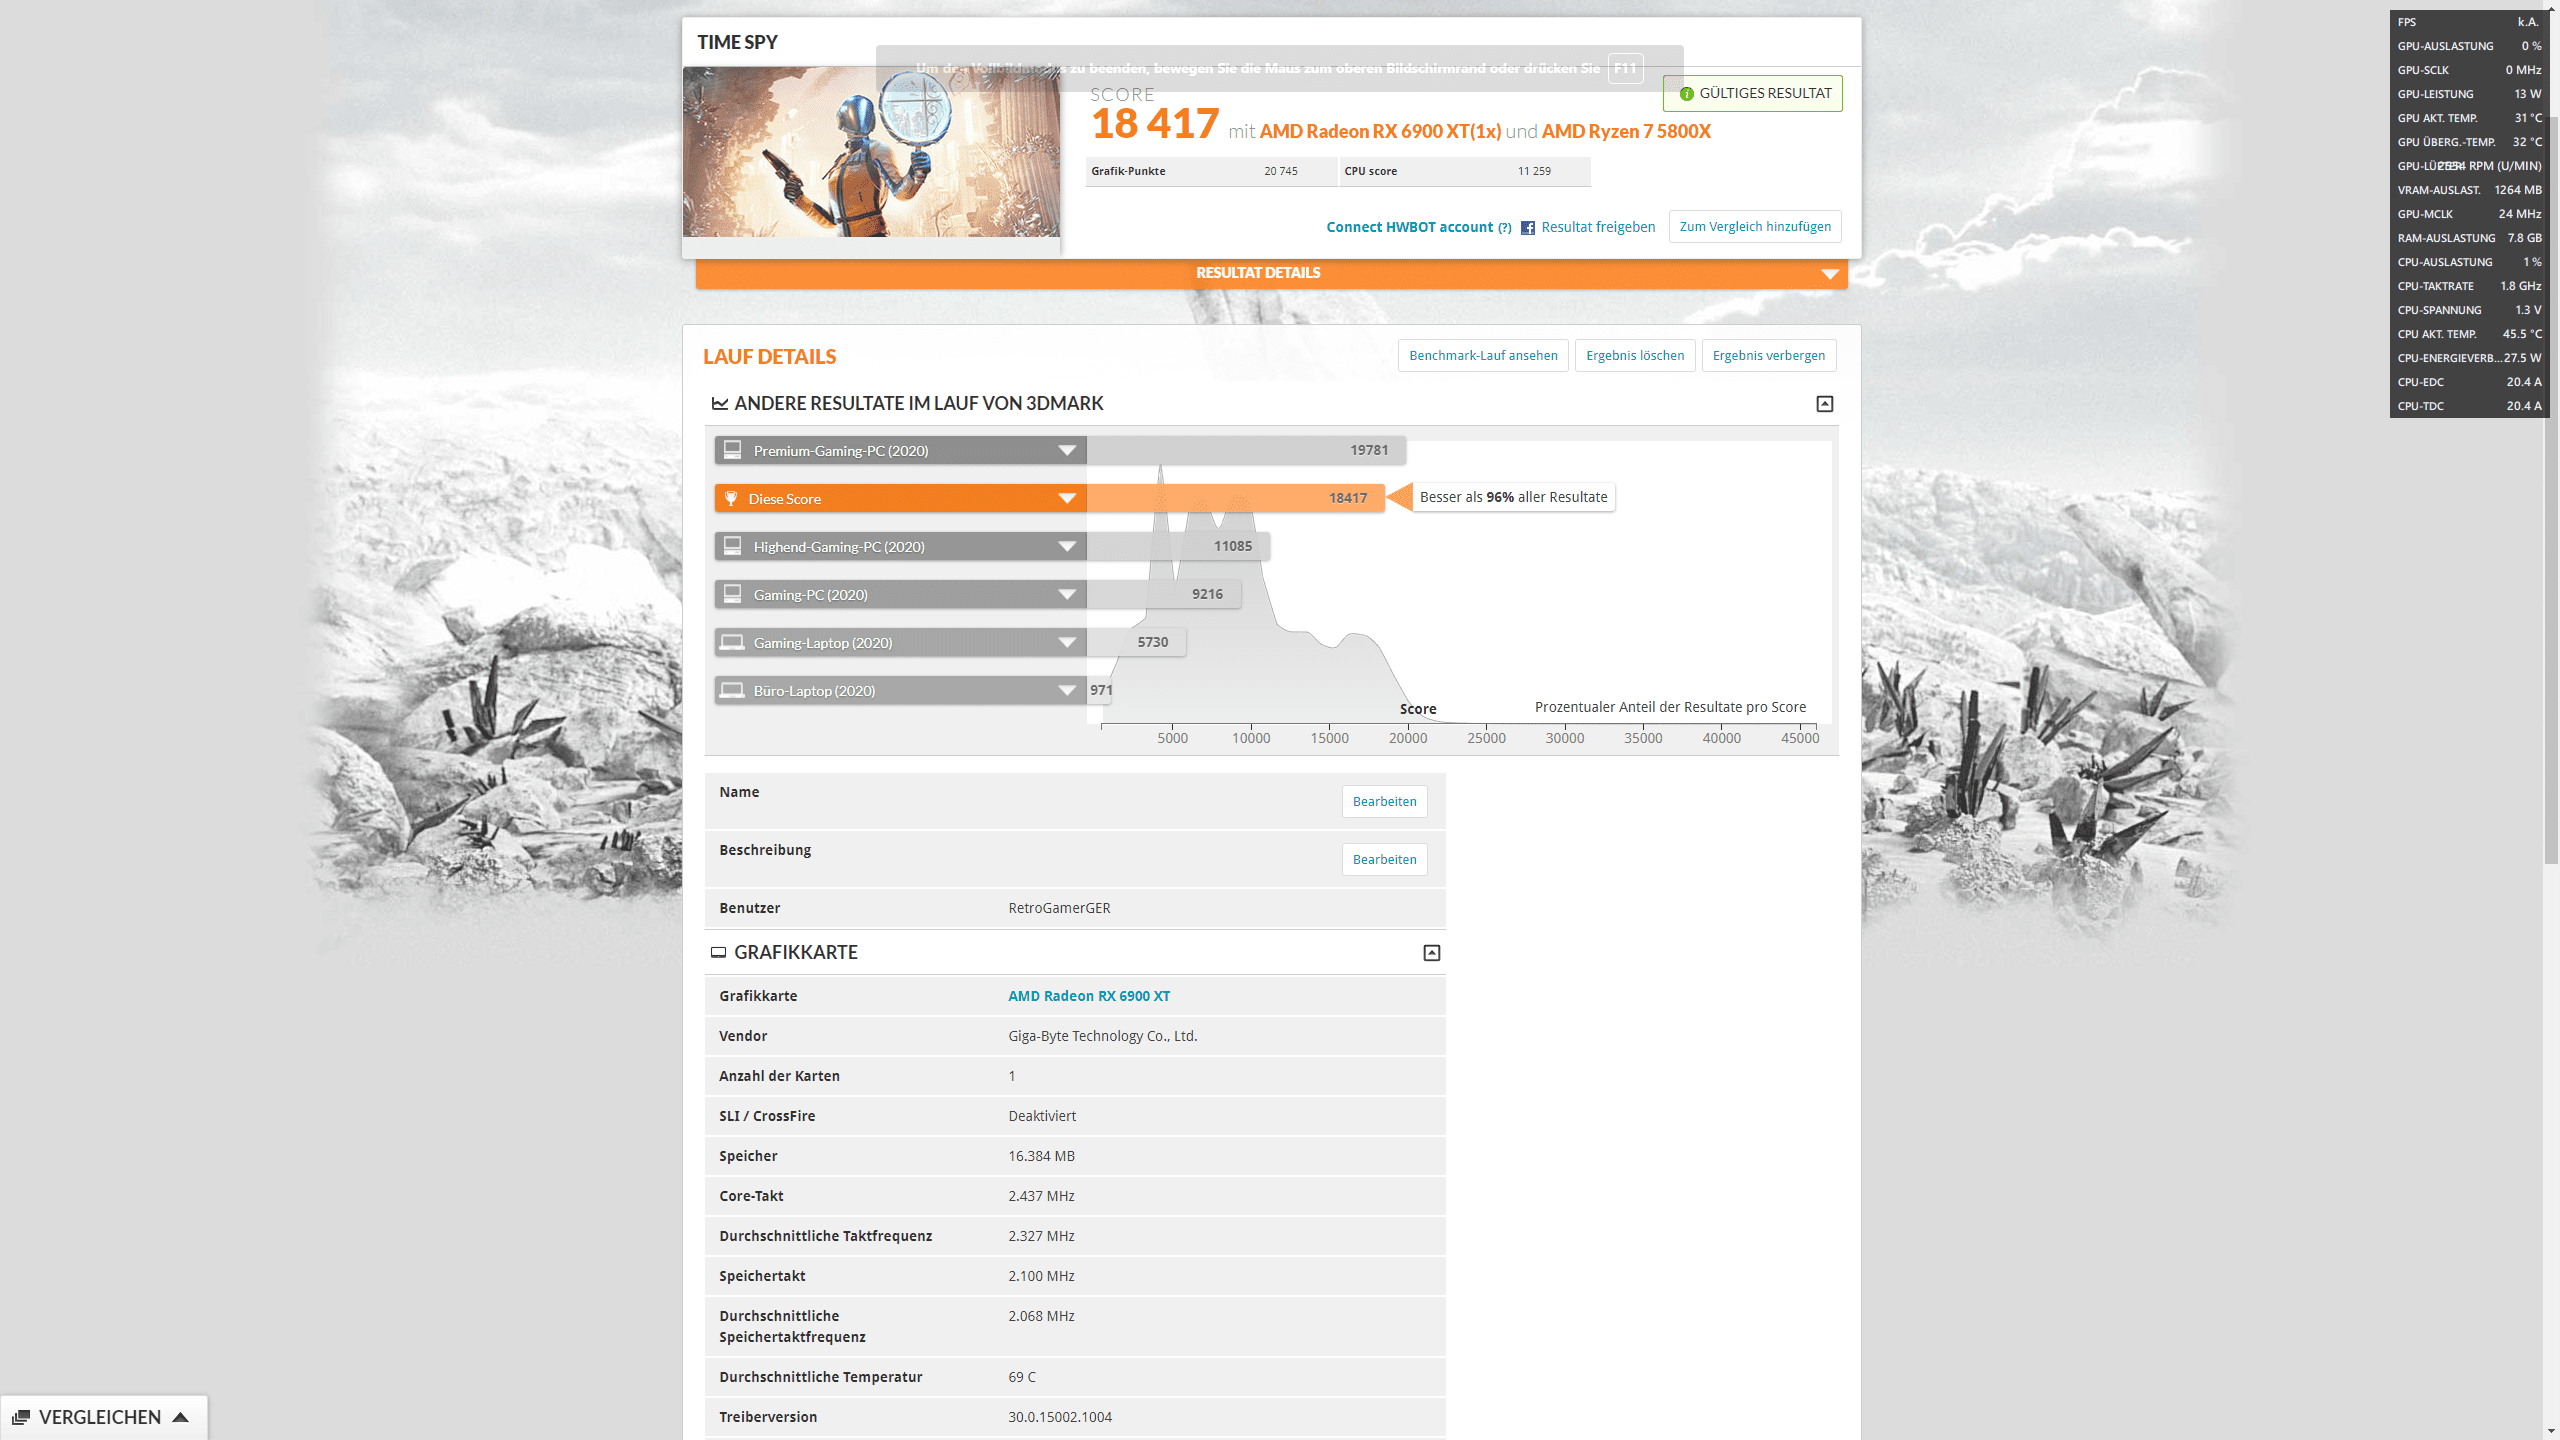Image resolution: width=2560 pixels, height=1440 pixels.
Task: Click the laptop icon of Gaming-Laptop row
Action: tap(732, 642)
